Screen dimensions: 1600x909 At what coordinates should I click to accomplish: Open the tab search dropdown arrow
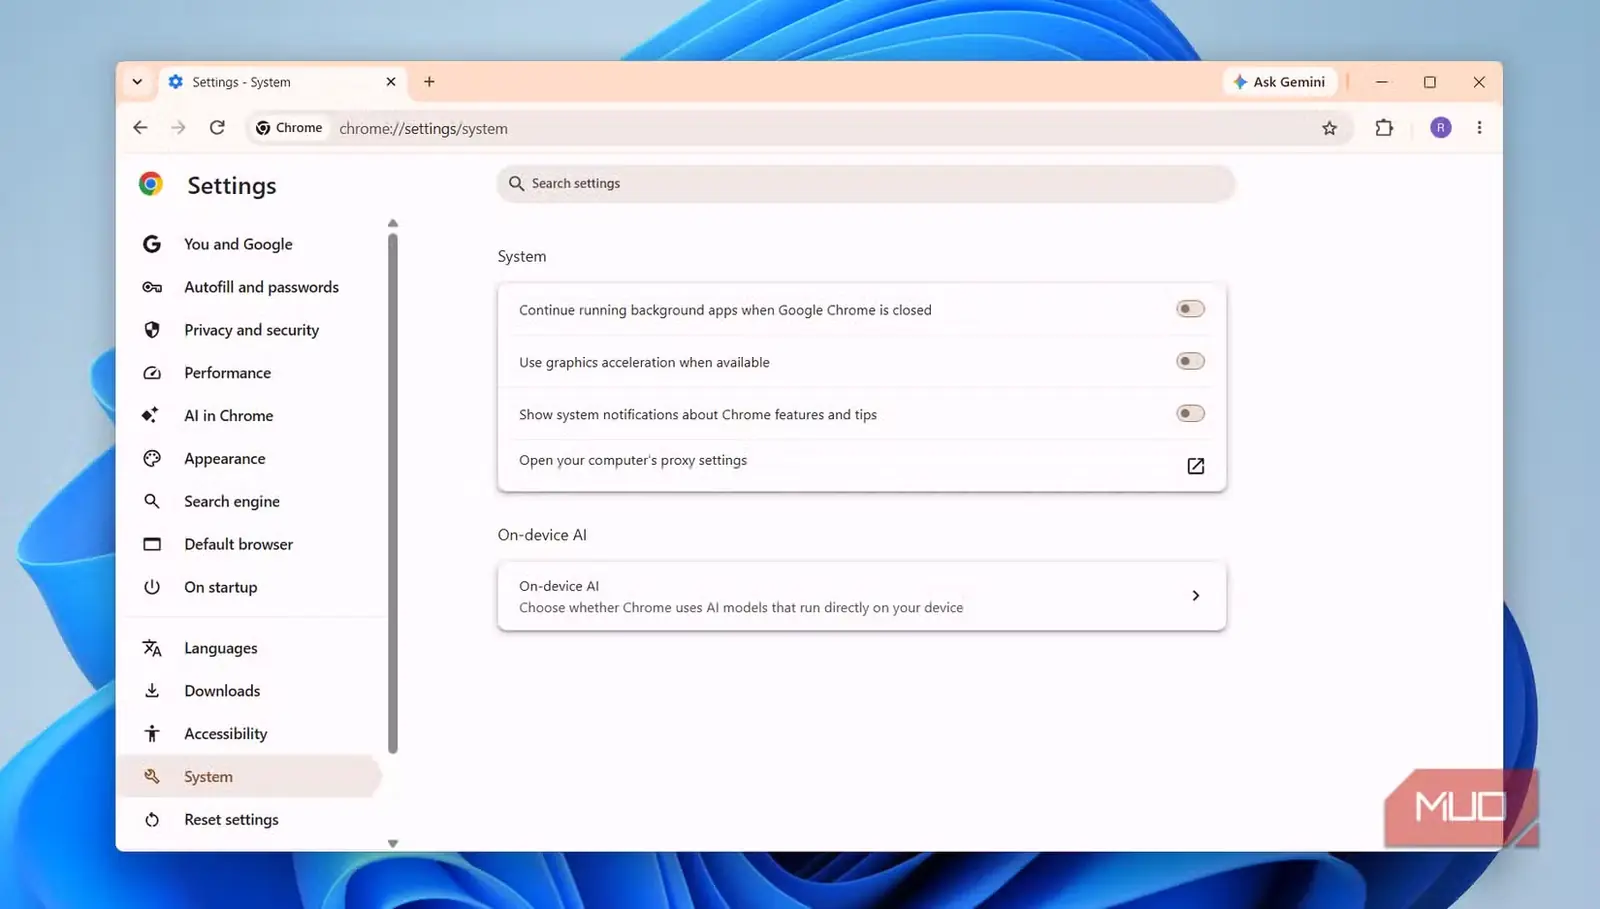[137, 82]
